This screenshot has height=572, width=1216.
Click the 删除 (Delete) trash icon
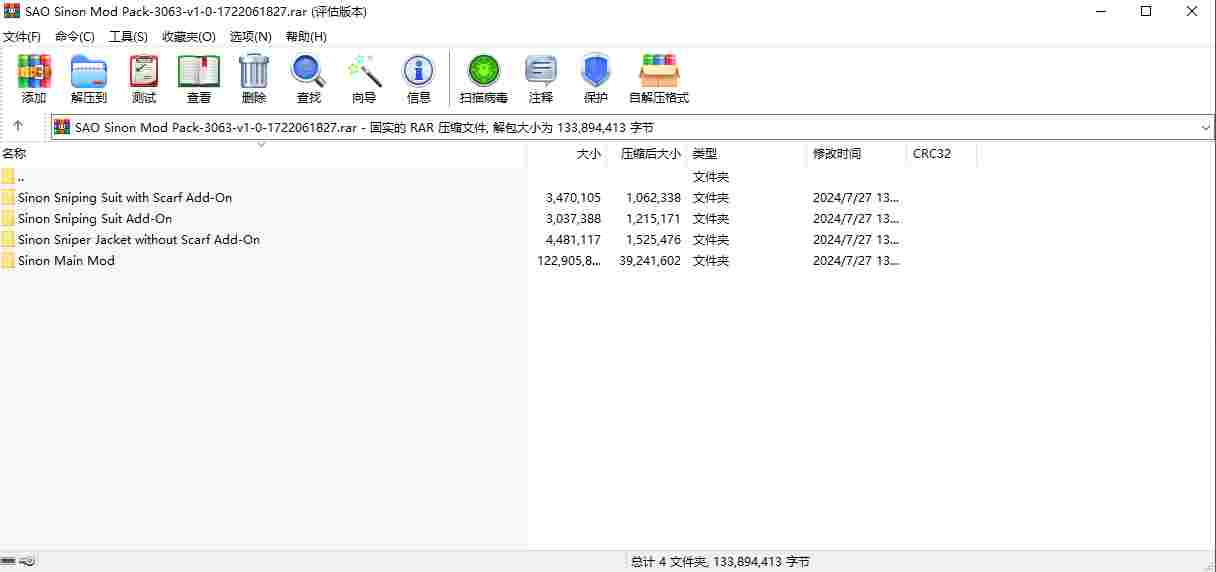point(254,71)
